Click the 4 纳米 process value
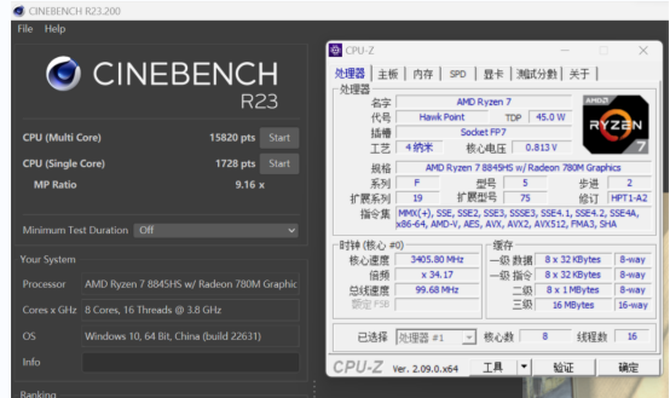 [419, 147]
